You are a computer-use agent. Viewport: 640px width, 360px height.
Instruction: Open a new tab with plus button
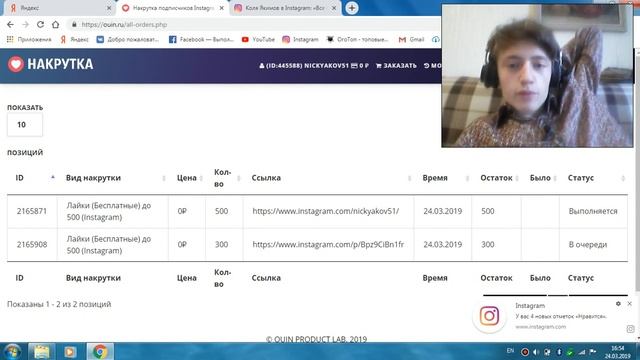352,8
